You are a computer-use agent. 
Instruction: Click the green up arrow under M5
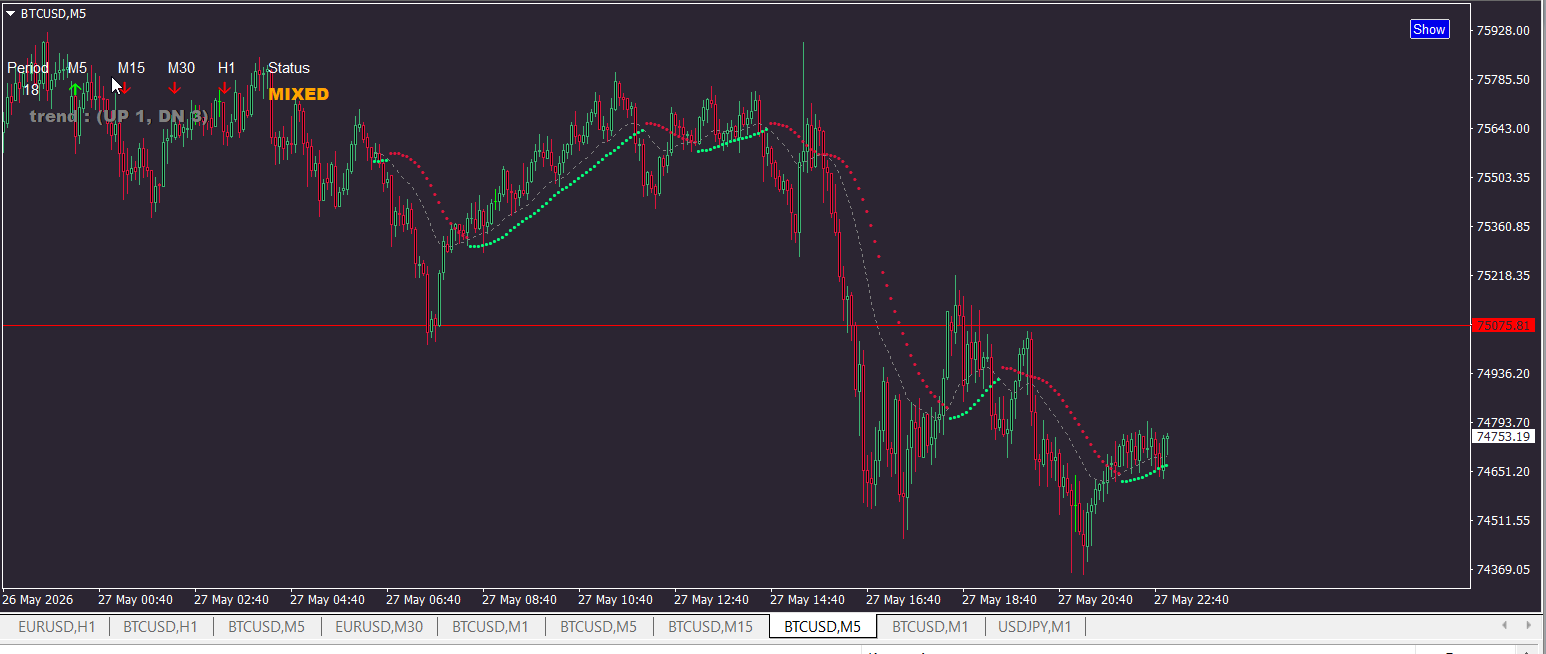(75, 89)
